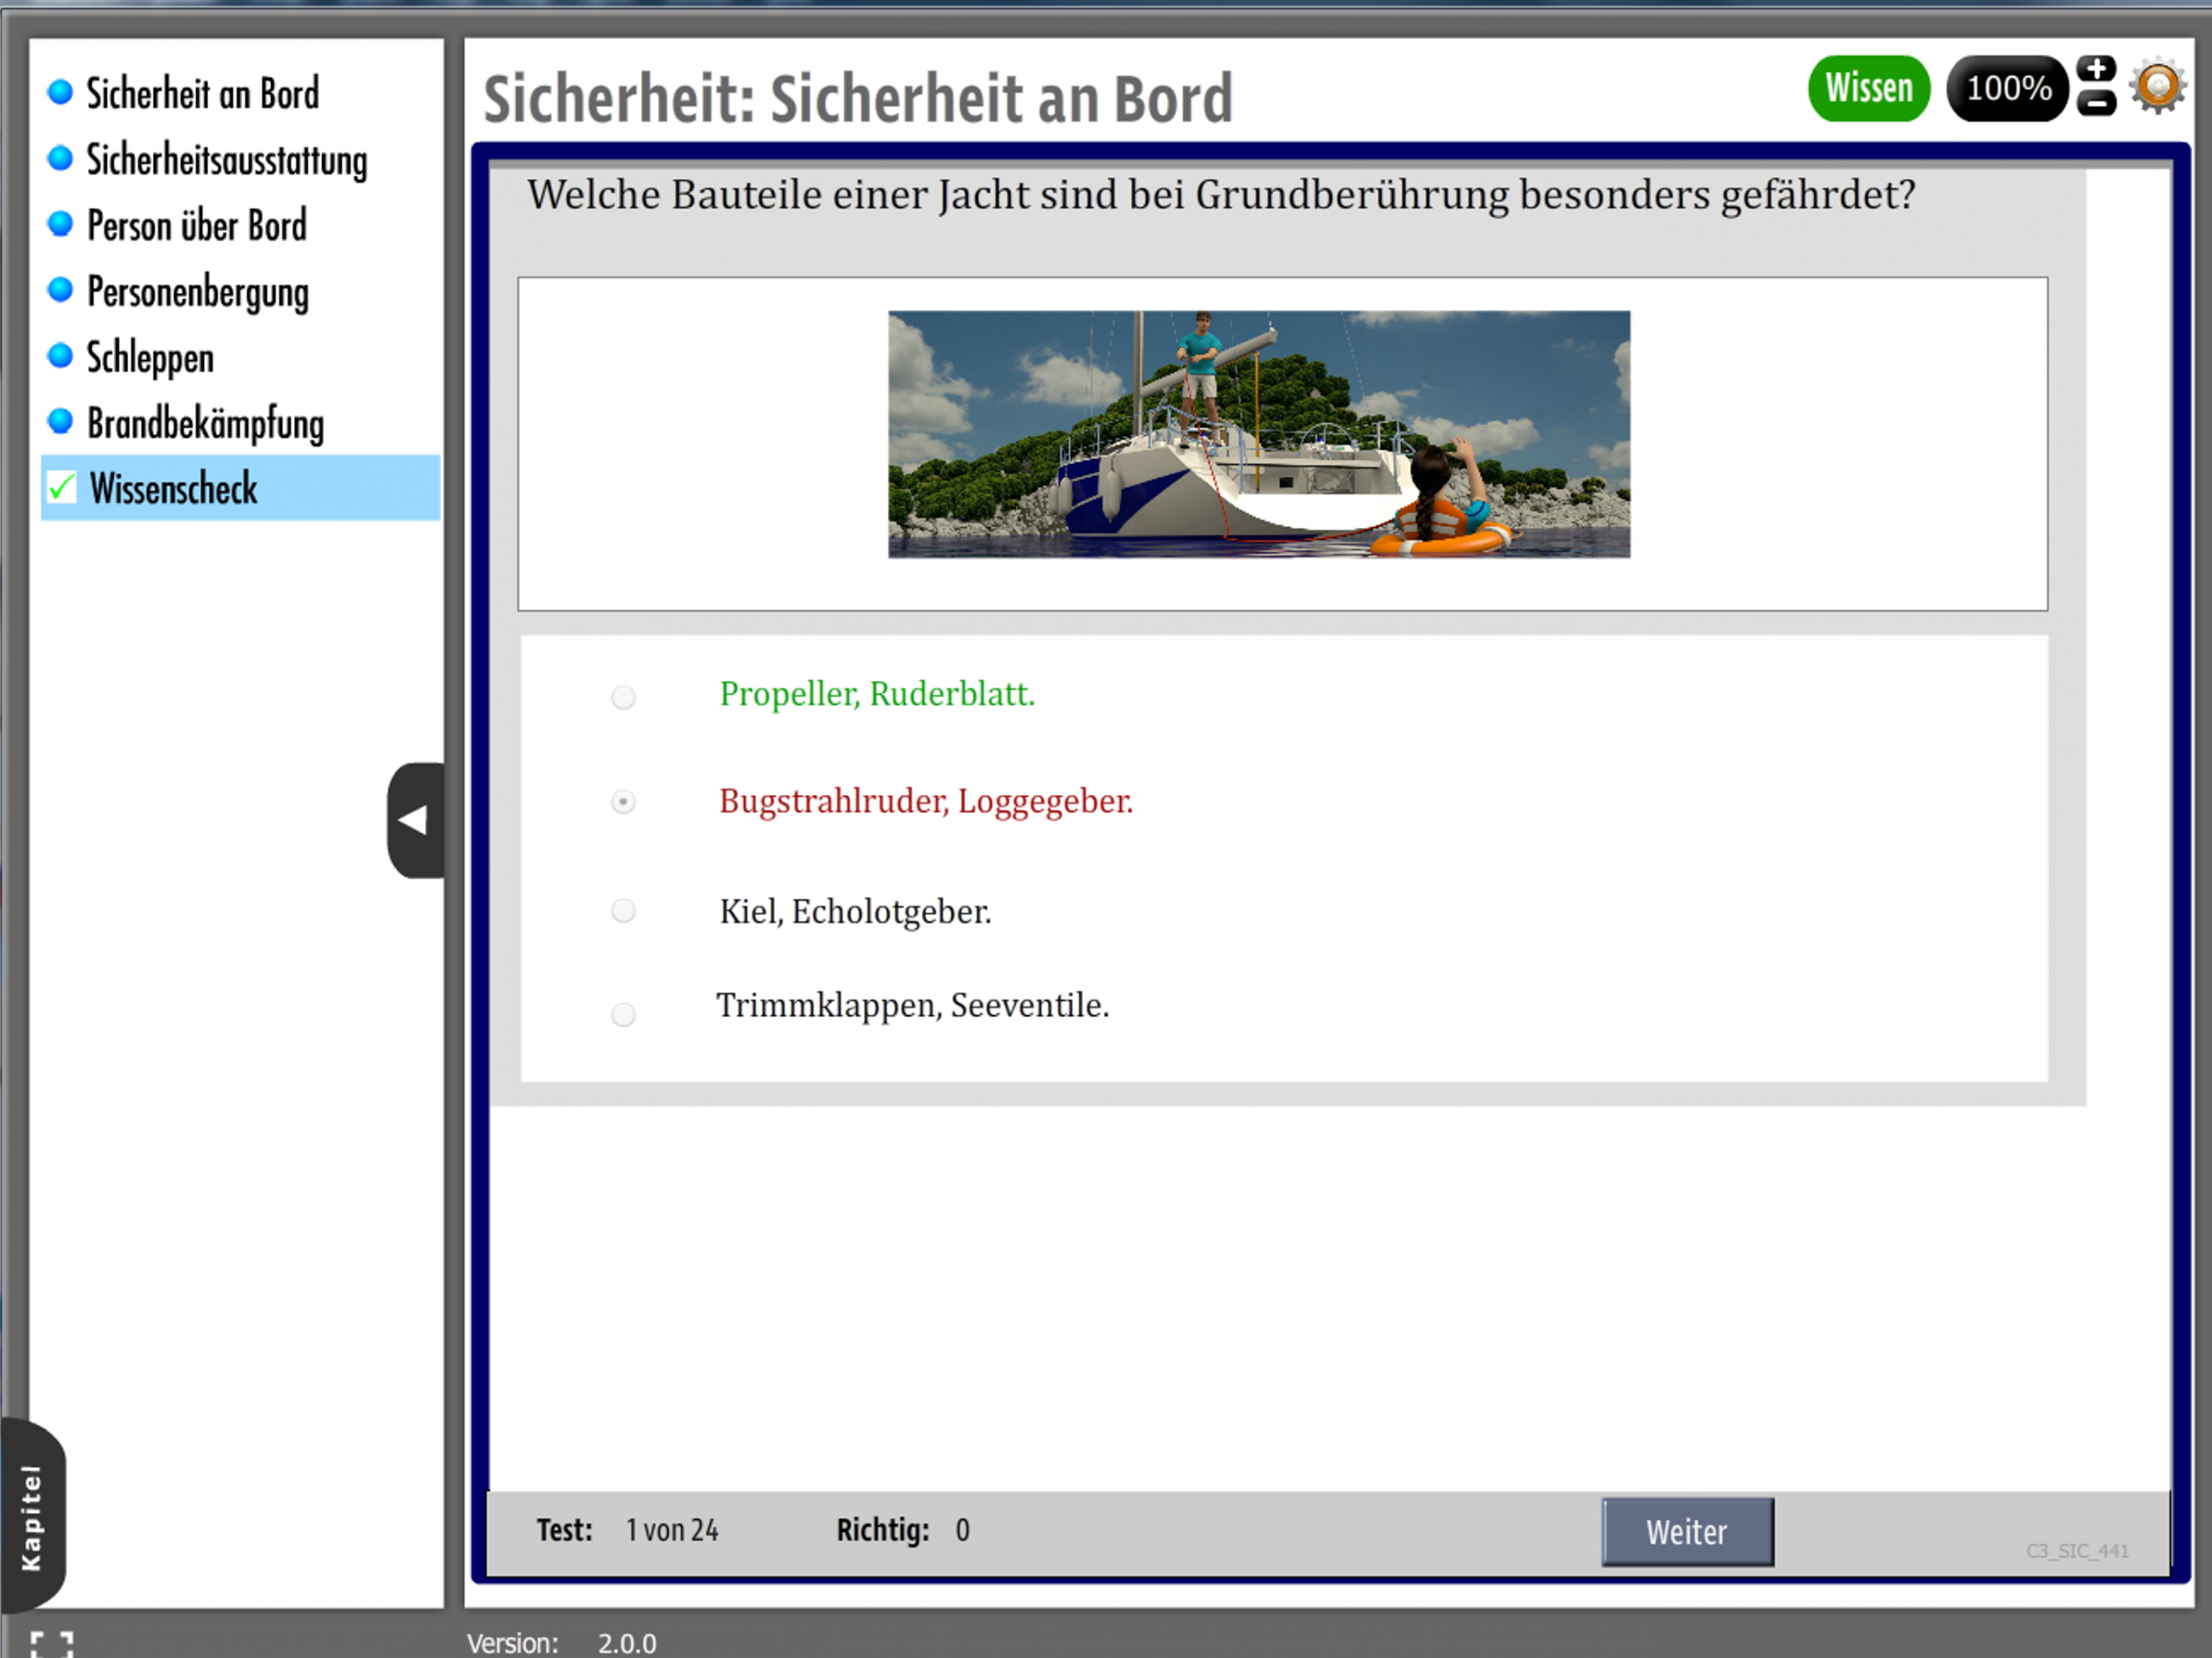The height and width of the screenshot is (1658, 2212).
Task: Collapse sidebar with the left arrow tab
Action: [x=414, y=820]
